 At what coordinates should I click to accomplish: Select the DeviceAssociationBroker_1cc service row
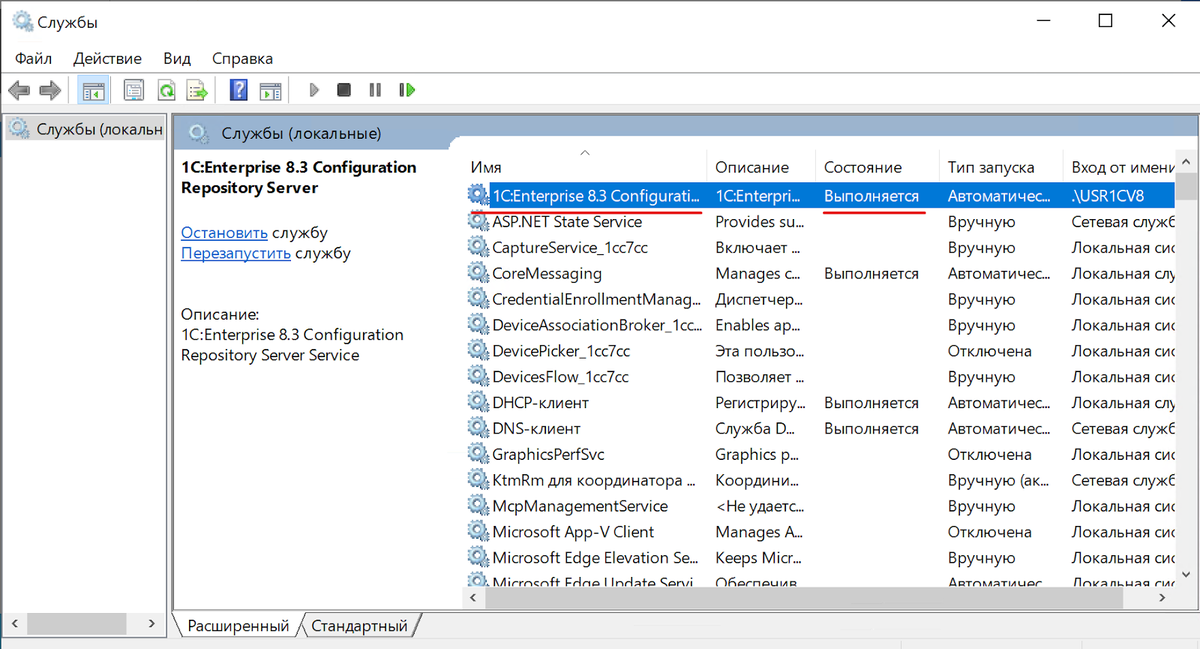[x=821, y=325]
